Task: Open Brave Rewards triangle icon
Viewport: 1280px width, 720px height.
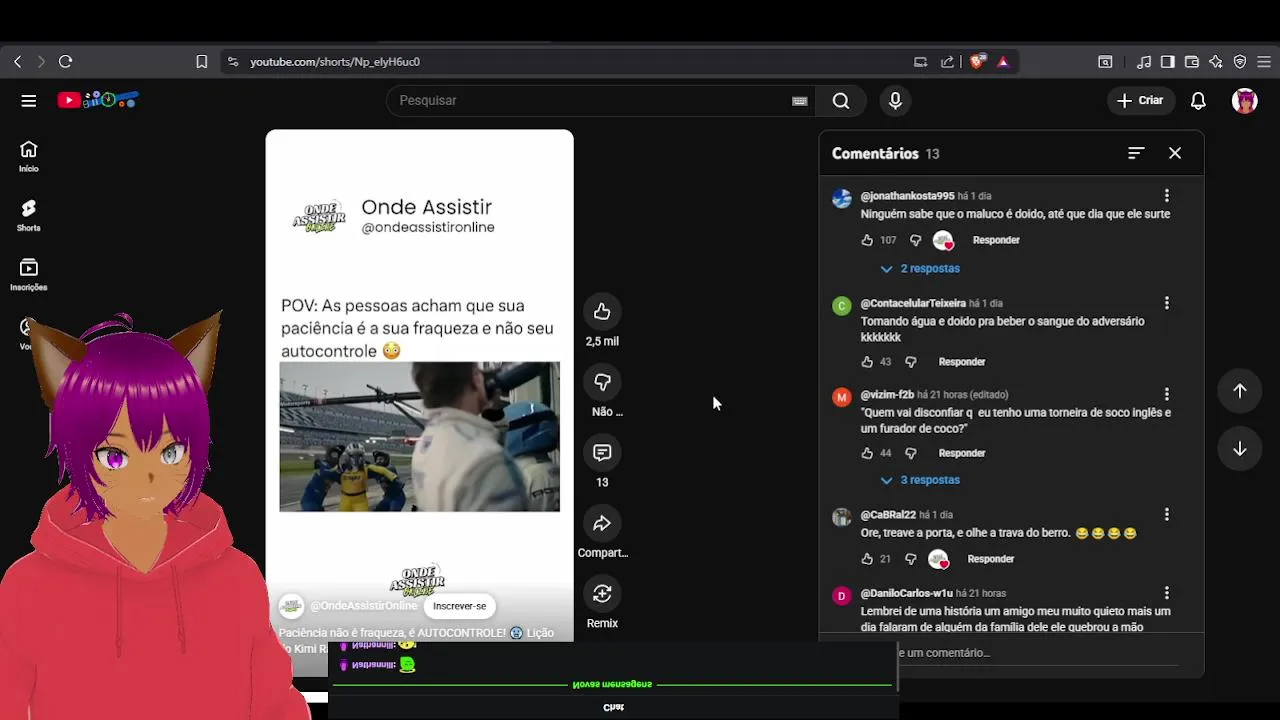Action: click(1003, 62)
